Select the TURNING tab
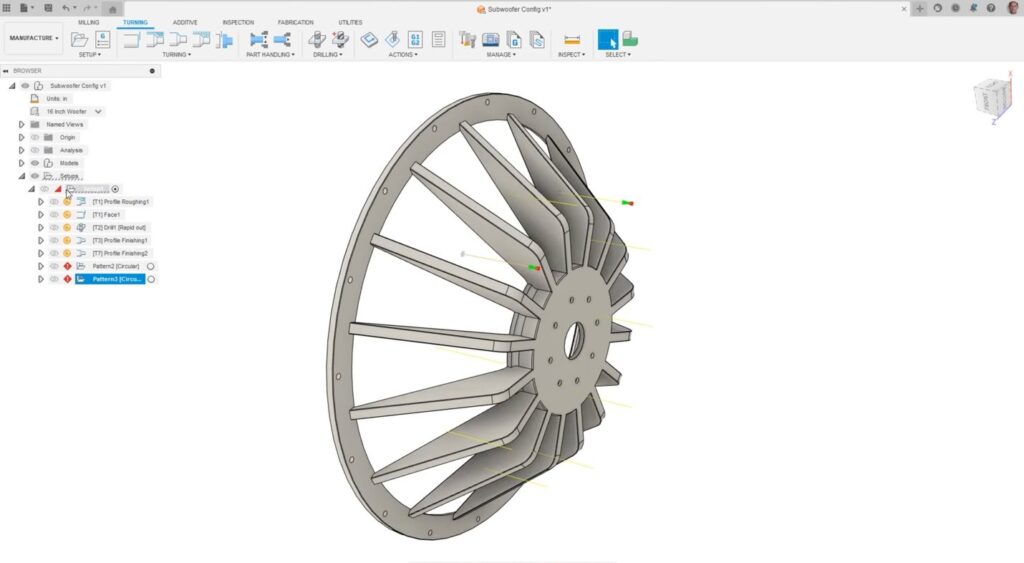Viewport: 1024px width, 563px height. click(x=135, y=22)
